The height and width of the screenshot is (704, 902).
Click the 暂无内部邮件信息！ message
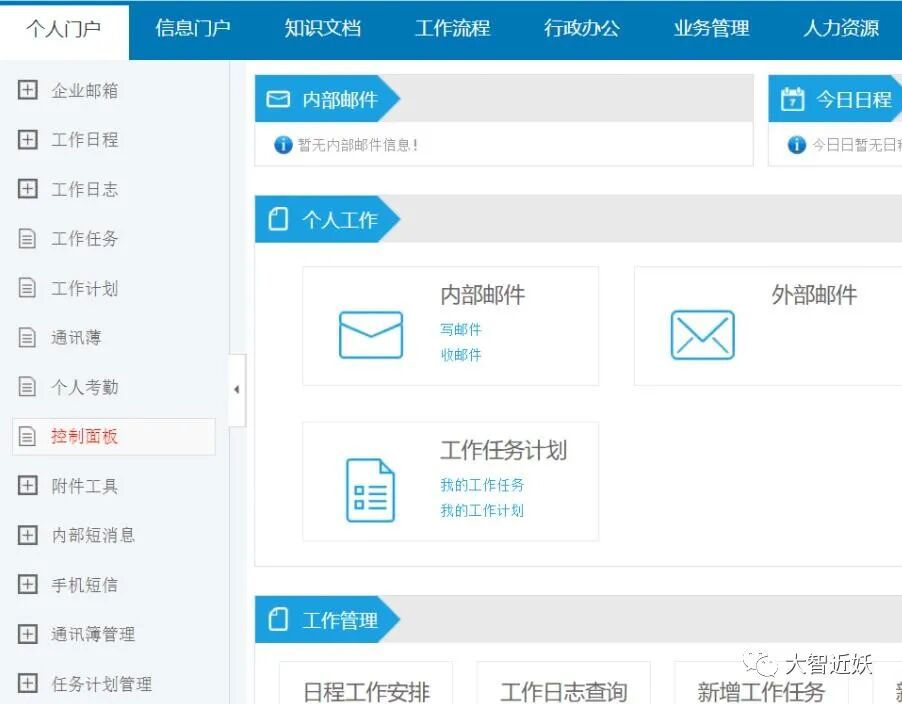(x=358, y=145)
